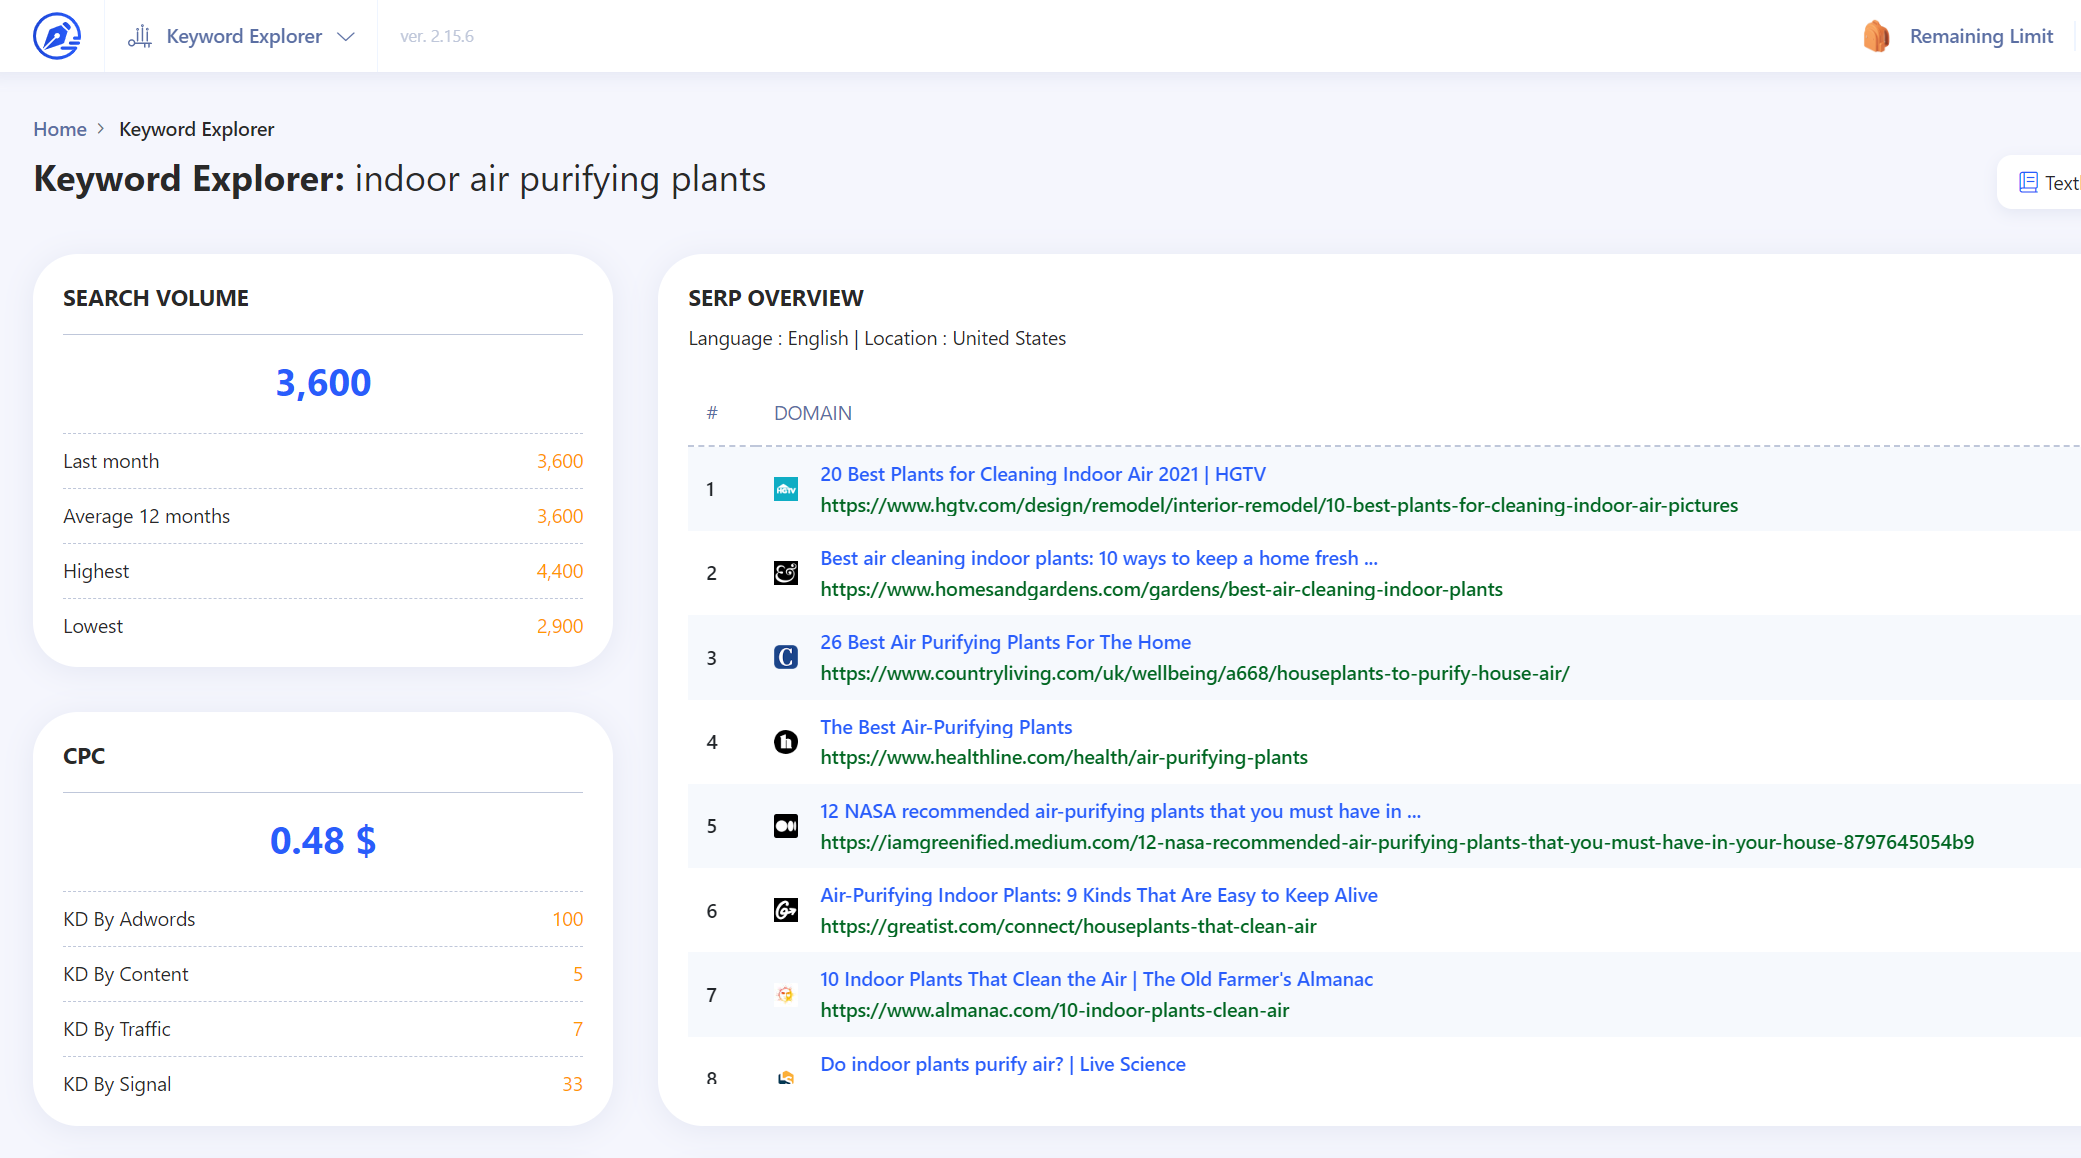Select the Keyword Explorer chart icon
Viewport: 2081px width, 1158px height.
(x=140, y=35)
